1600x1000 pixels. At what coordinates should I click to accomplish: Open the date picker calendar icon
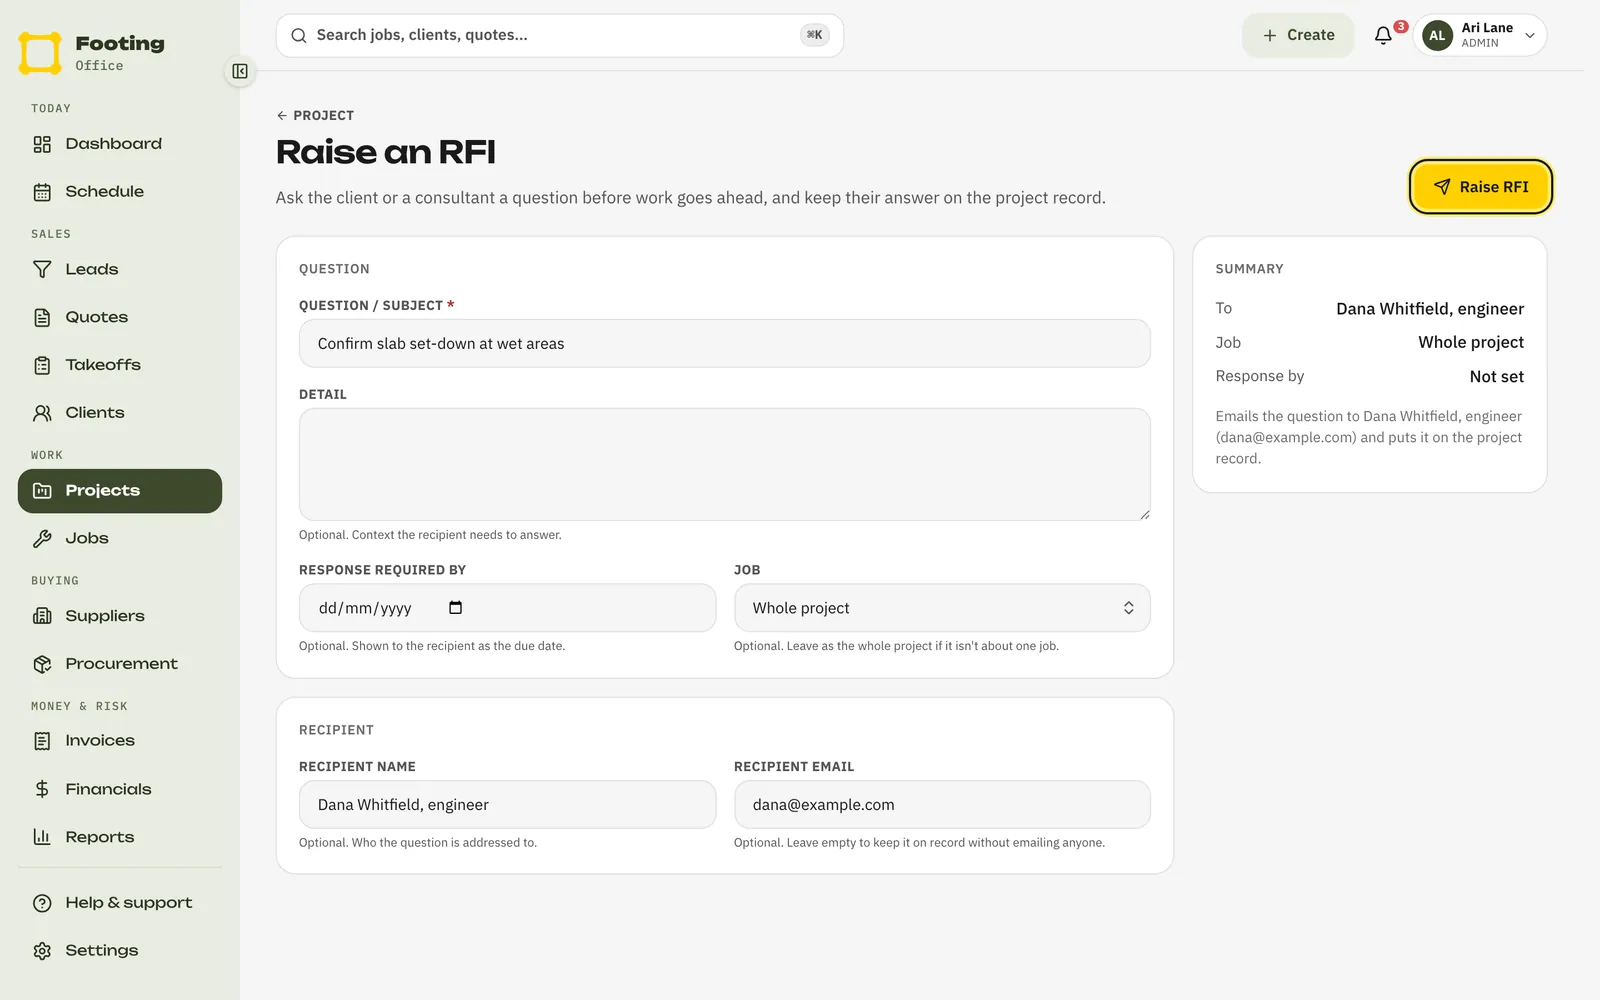pos(456,608)
